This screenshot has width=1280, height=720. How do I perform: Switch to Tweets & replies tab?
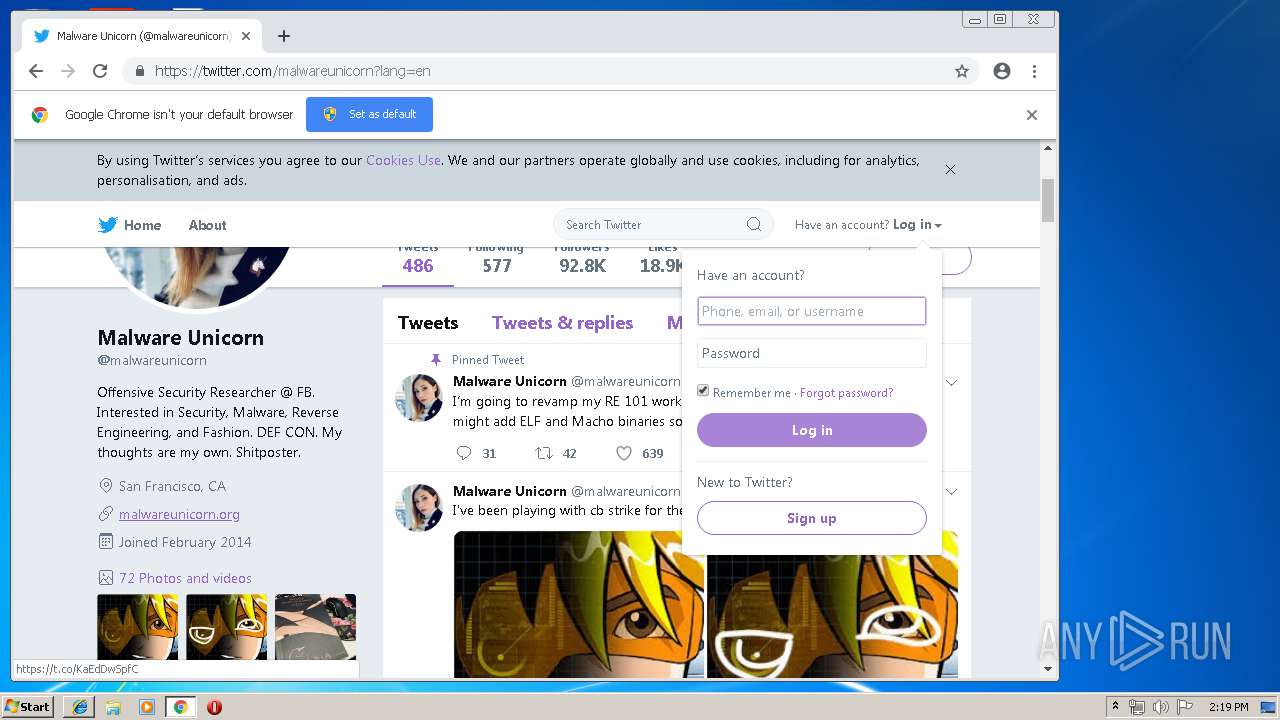click(562, 323)
